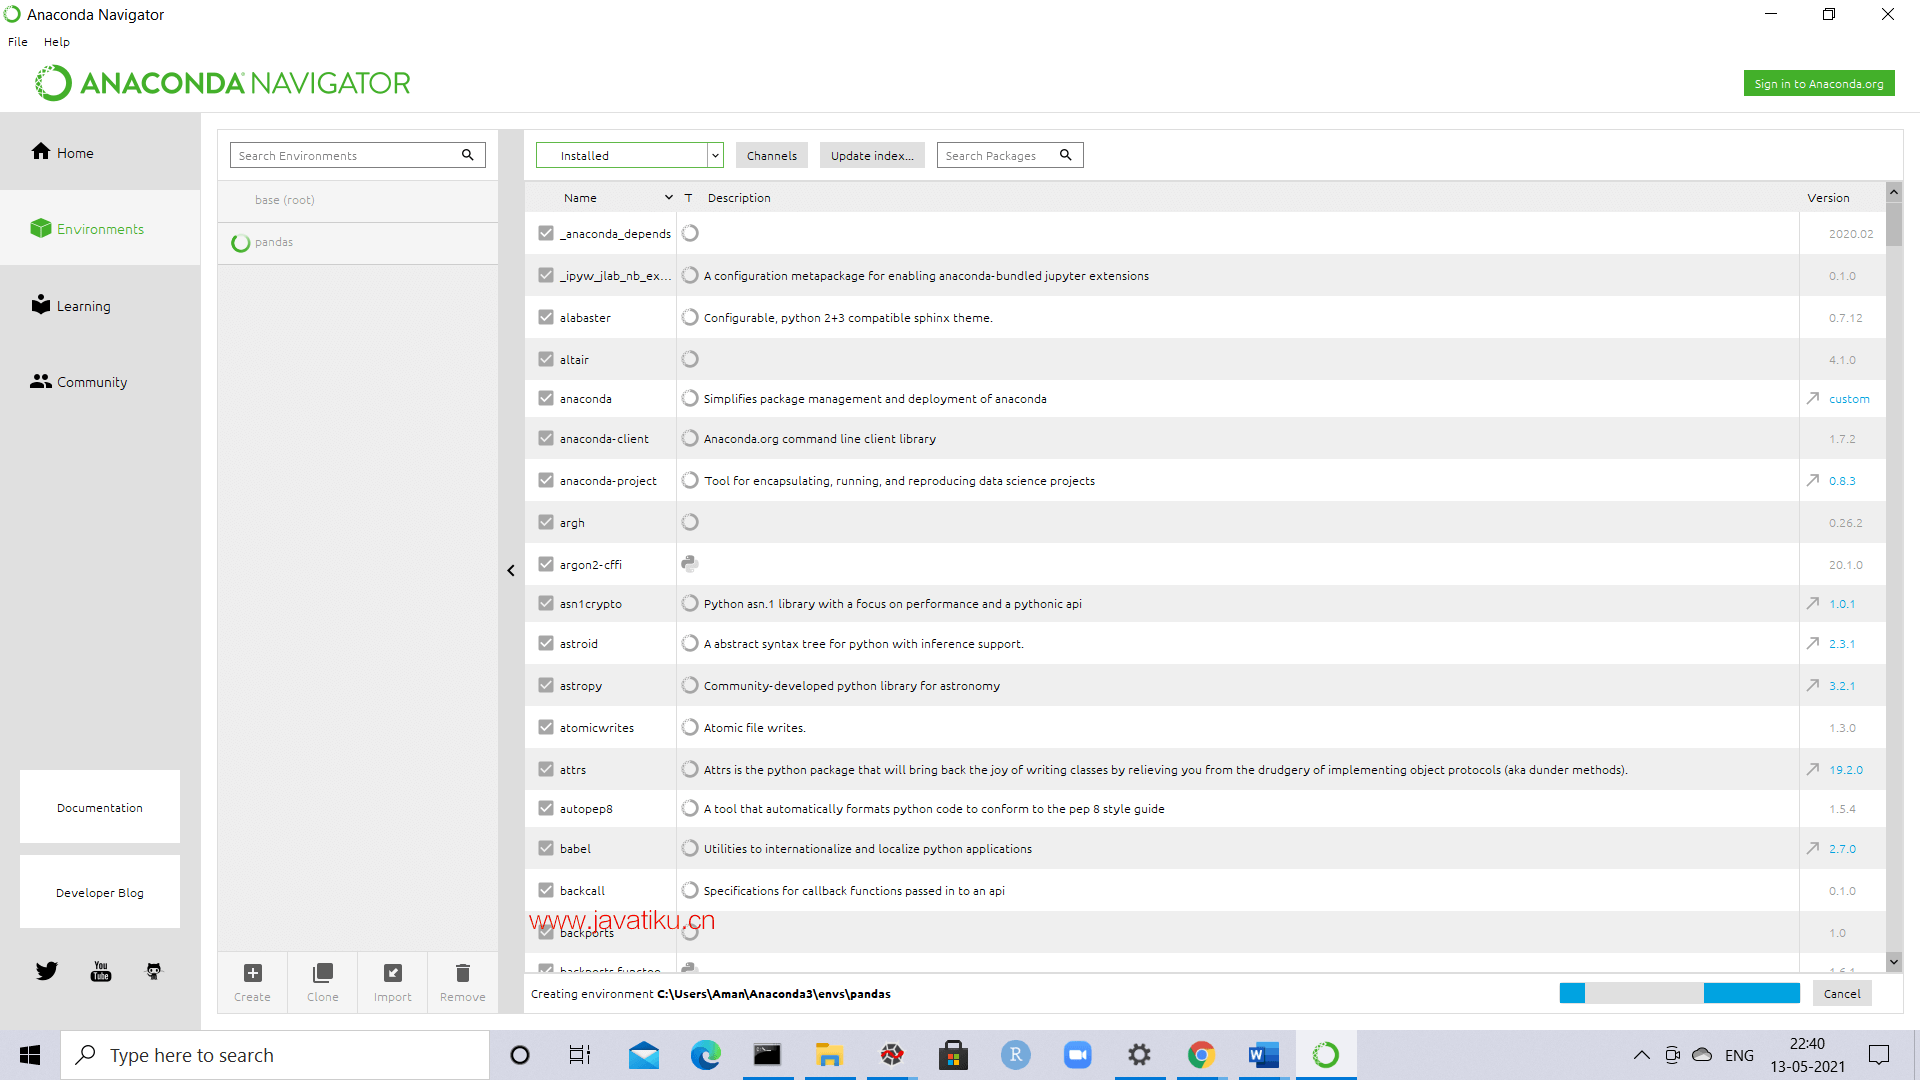1920x1080 pixels.
Task: Select the base (root) environment
Action: coord(358,200)
